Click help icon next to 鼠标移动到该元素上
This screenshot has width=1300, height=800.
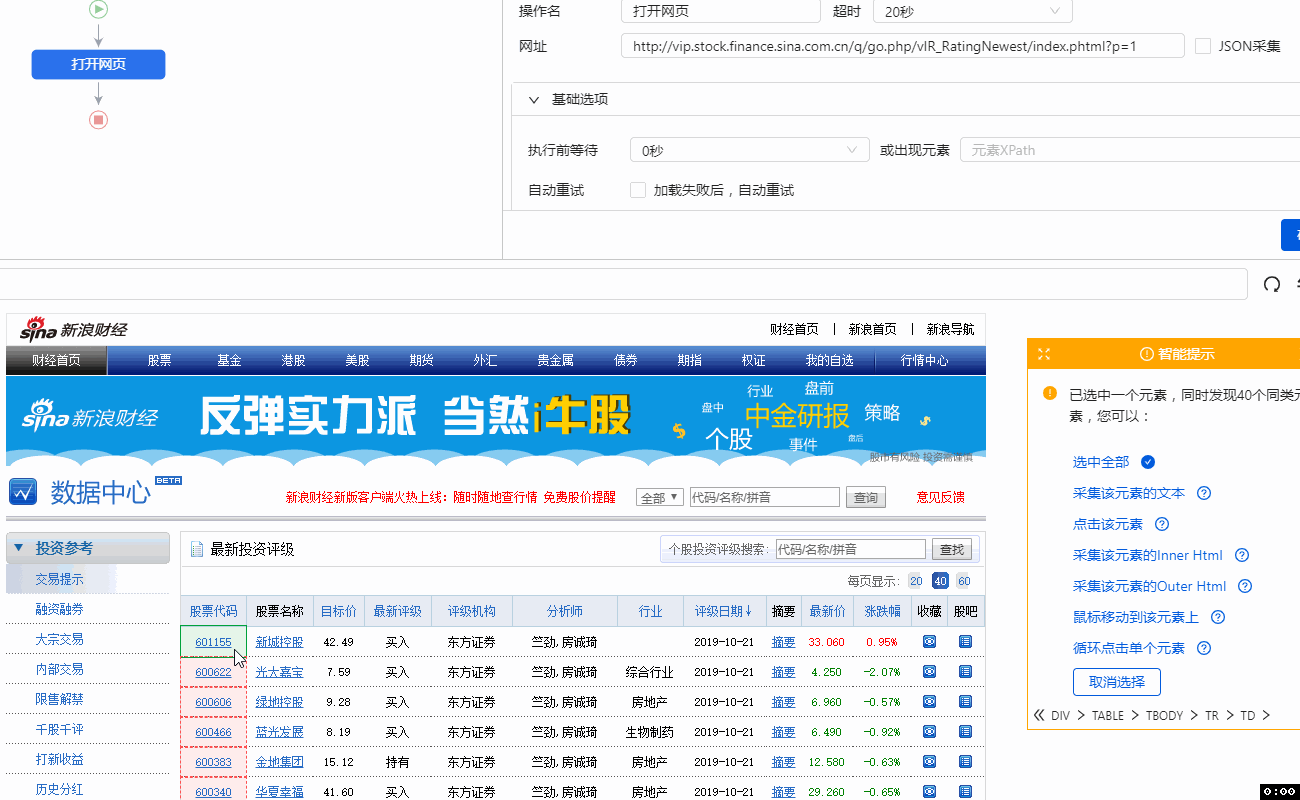tap(1218, 617)
